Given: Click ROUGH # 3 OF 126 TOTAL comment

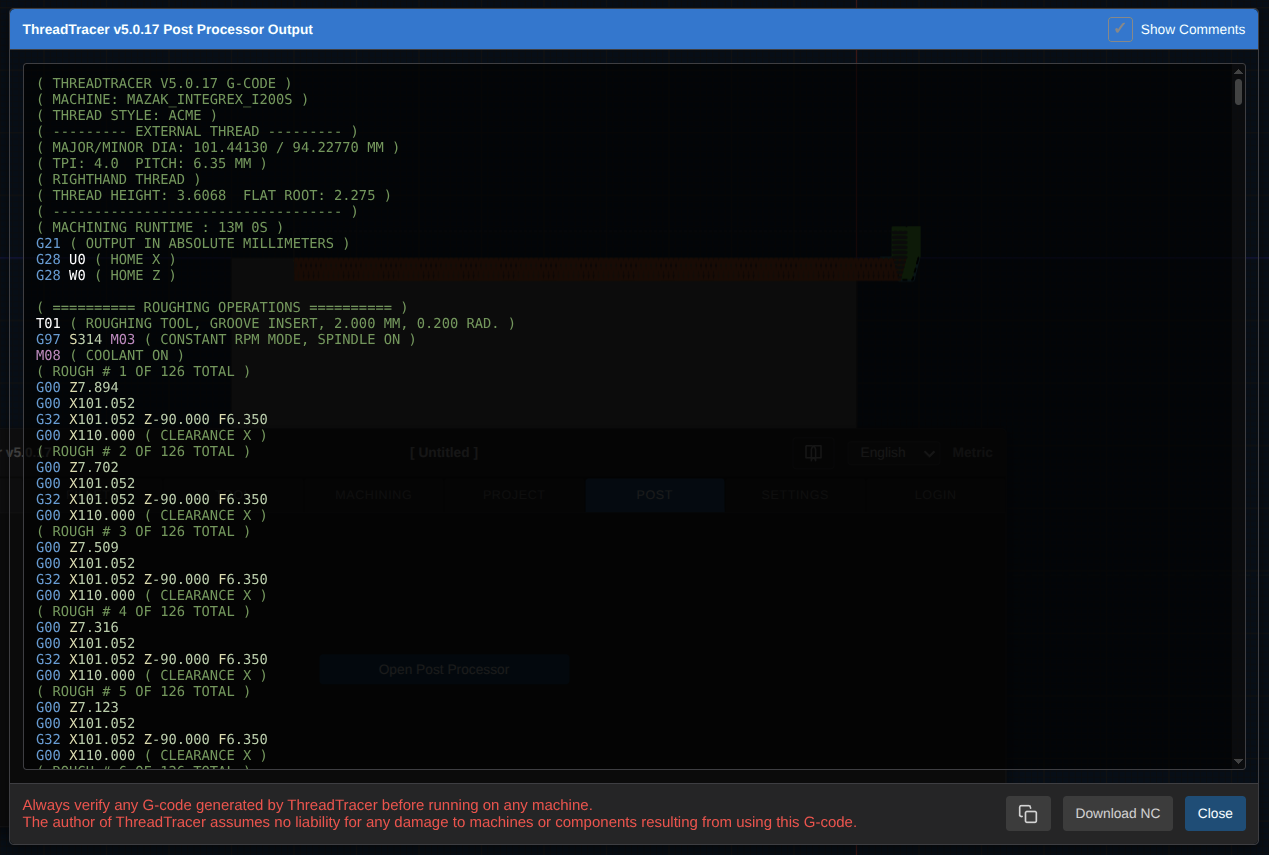Looking at the screenshot, I should [x=143, y=531].
